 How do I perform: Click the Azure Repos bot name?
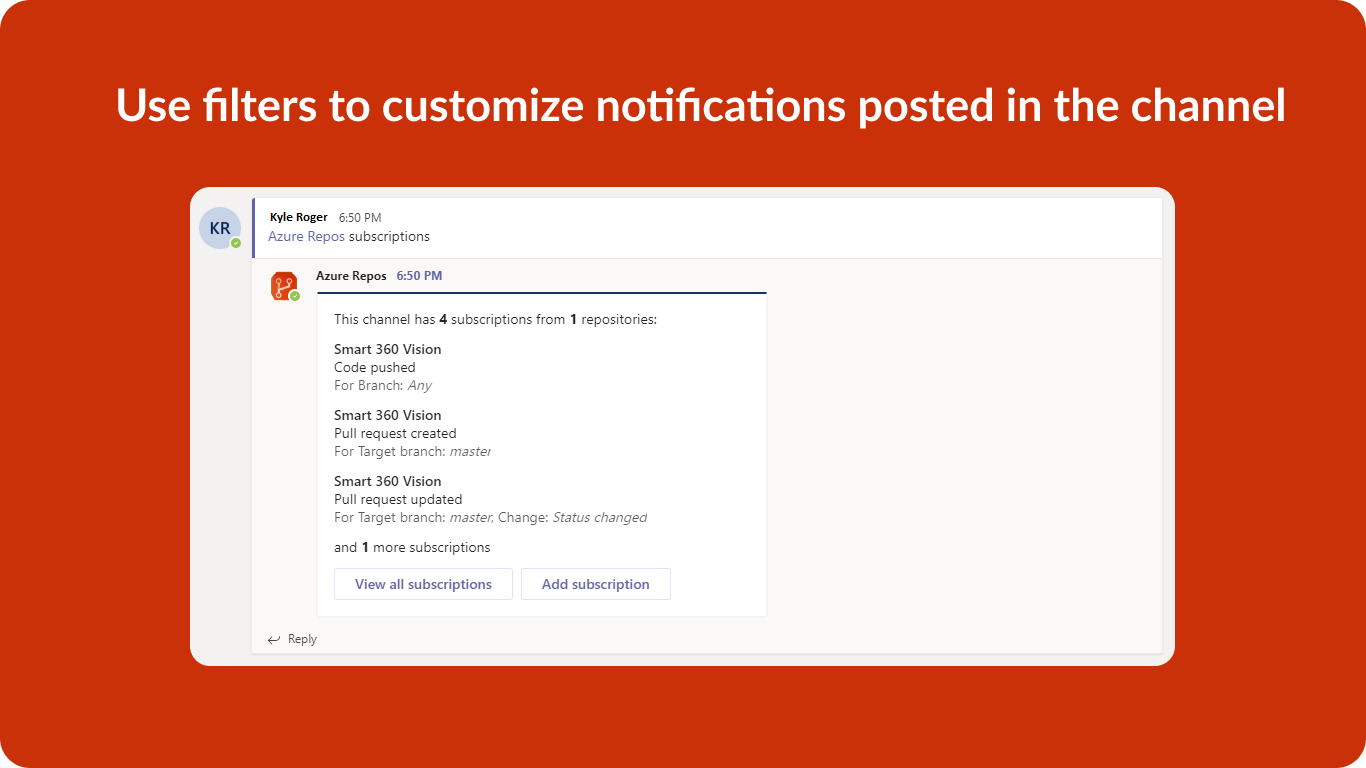(351, 276)
